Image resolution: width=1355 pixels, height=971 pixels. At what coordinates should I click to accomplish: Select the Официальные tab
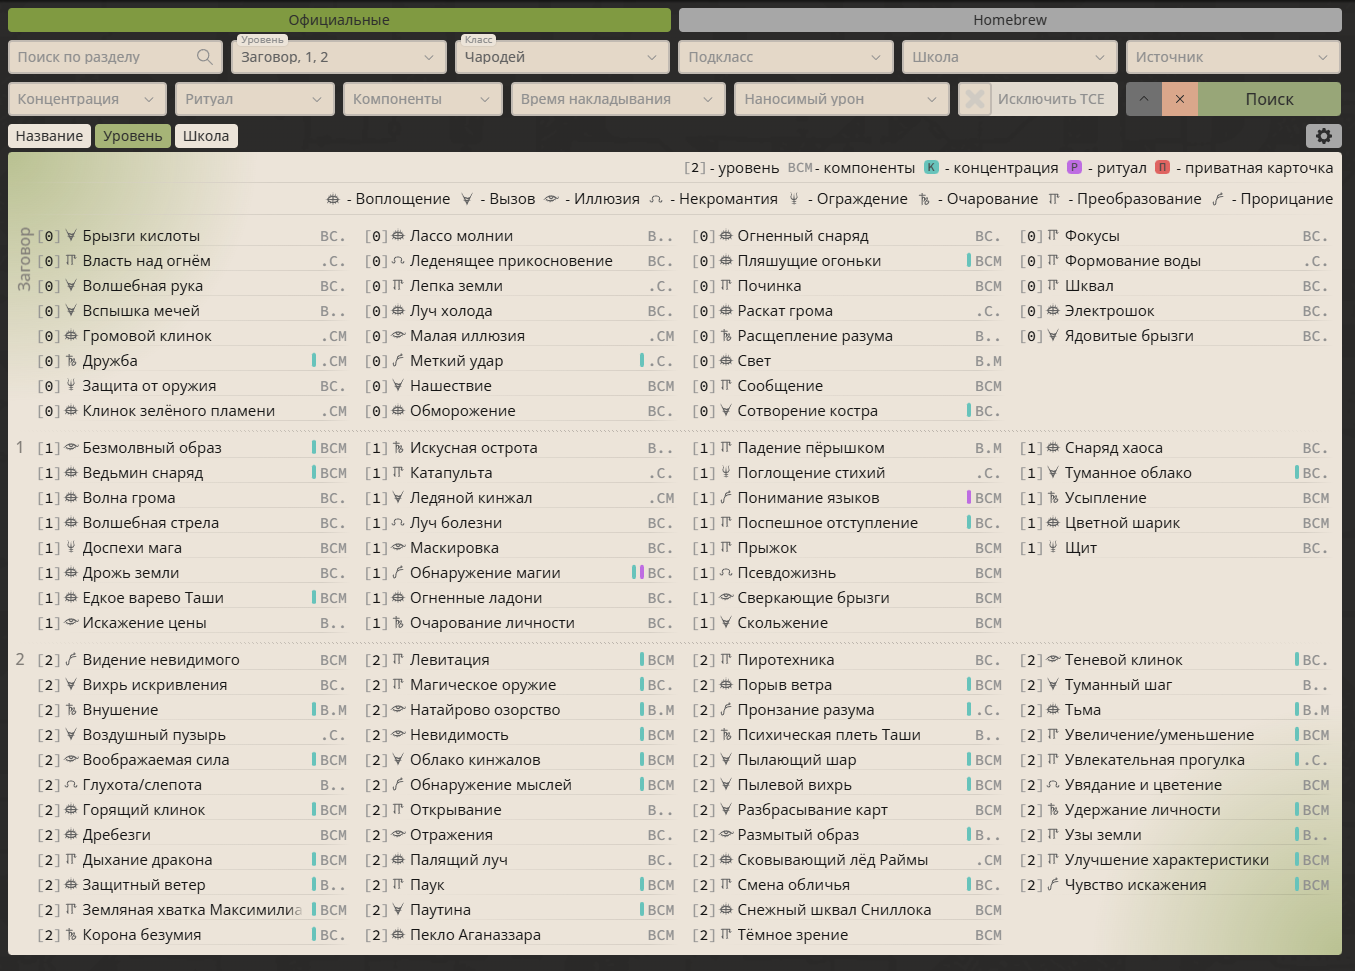click(339, 20)
